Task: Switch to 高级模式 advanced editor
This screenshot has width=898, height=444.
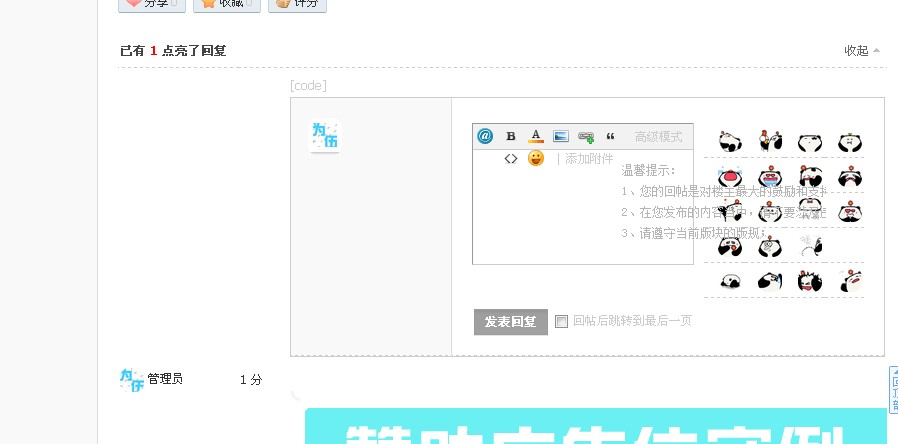Action: tap(659, 137)
